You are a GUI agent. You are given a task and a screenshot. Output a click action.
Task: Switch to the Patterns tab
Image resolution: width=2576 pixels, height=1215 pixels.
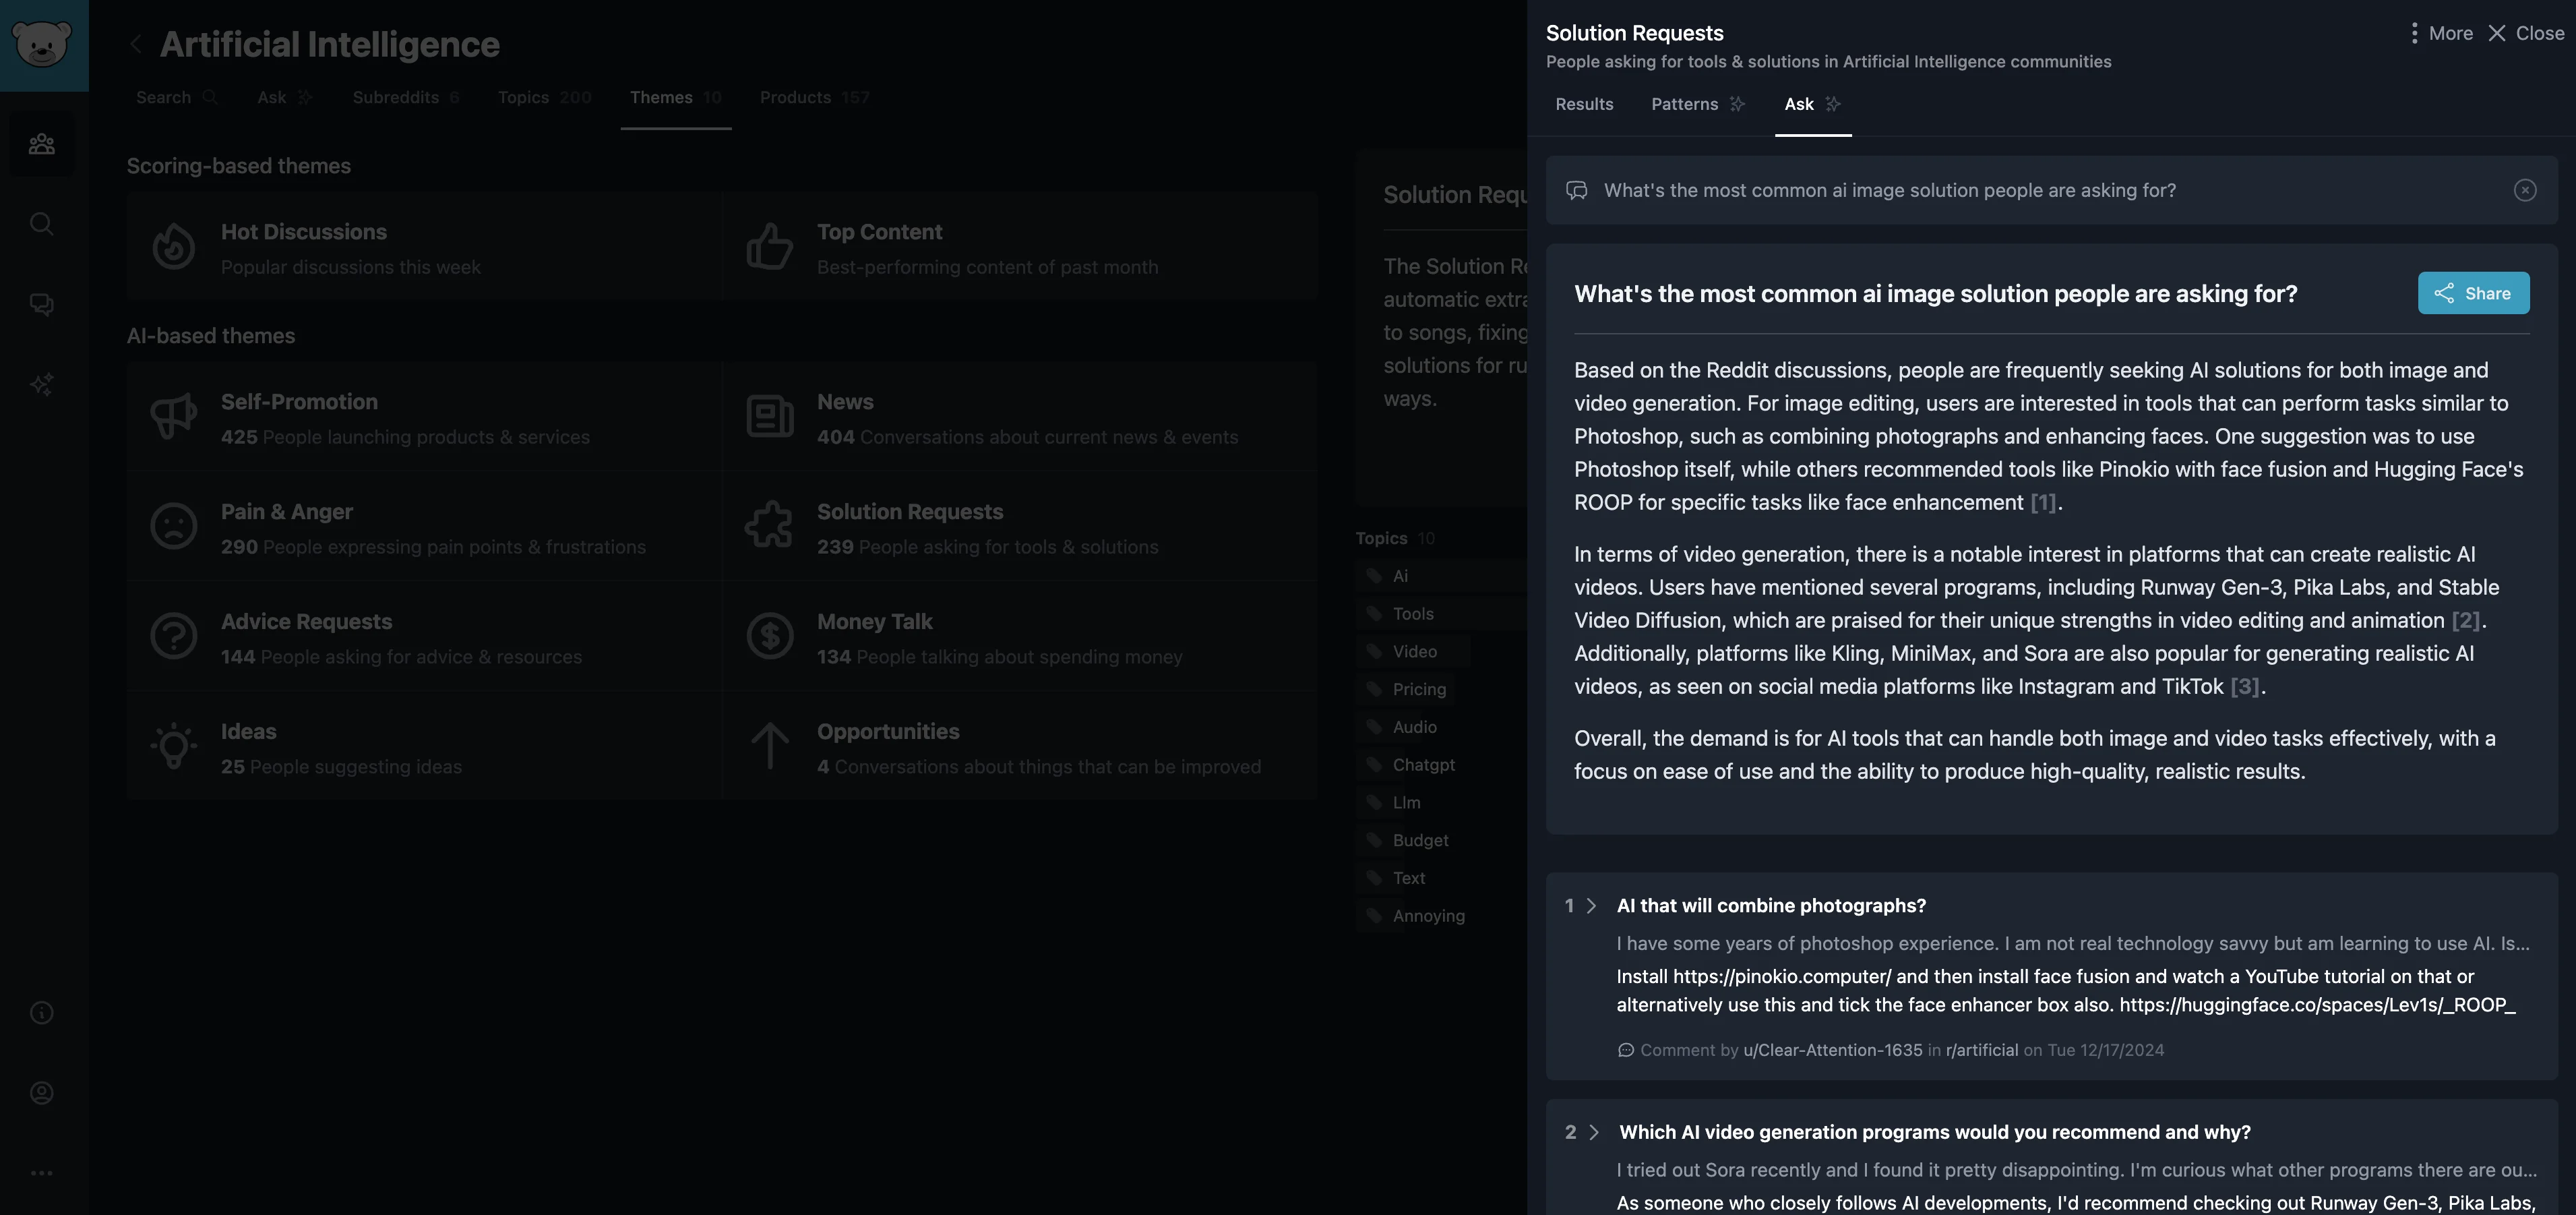pyautogui.click(x=1684, y=104)
